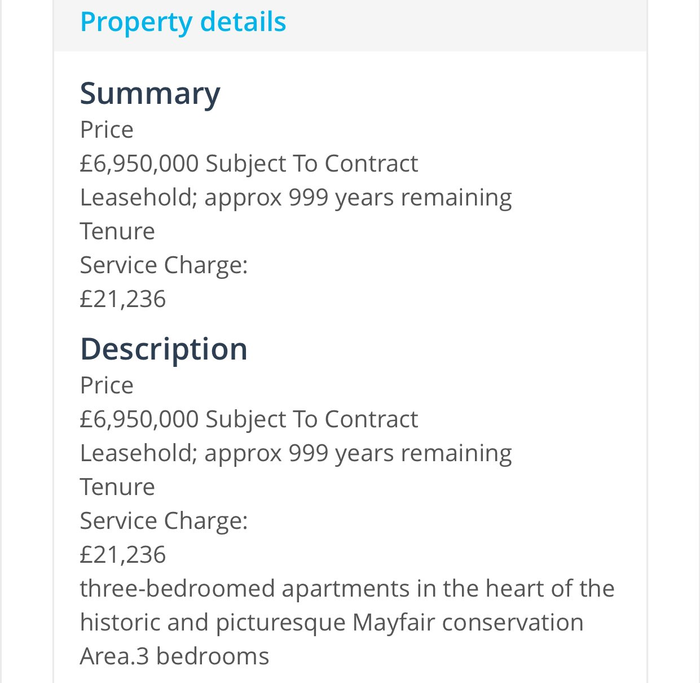Click Service Charge label in Description section
This screenshot has height=683, width=700.
[163, 521]
